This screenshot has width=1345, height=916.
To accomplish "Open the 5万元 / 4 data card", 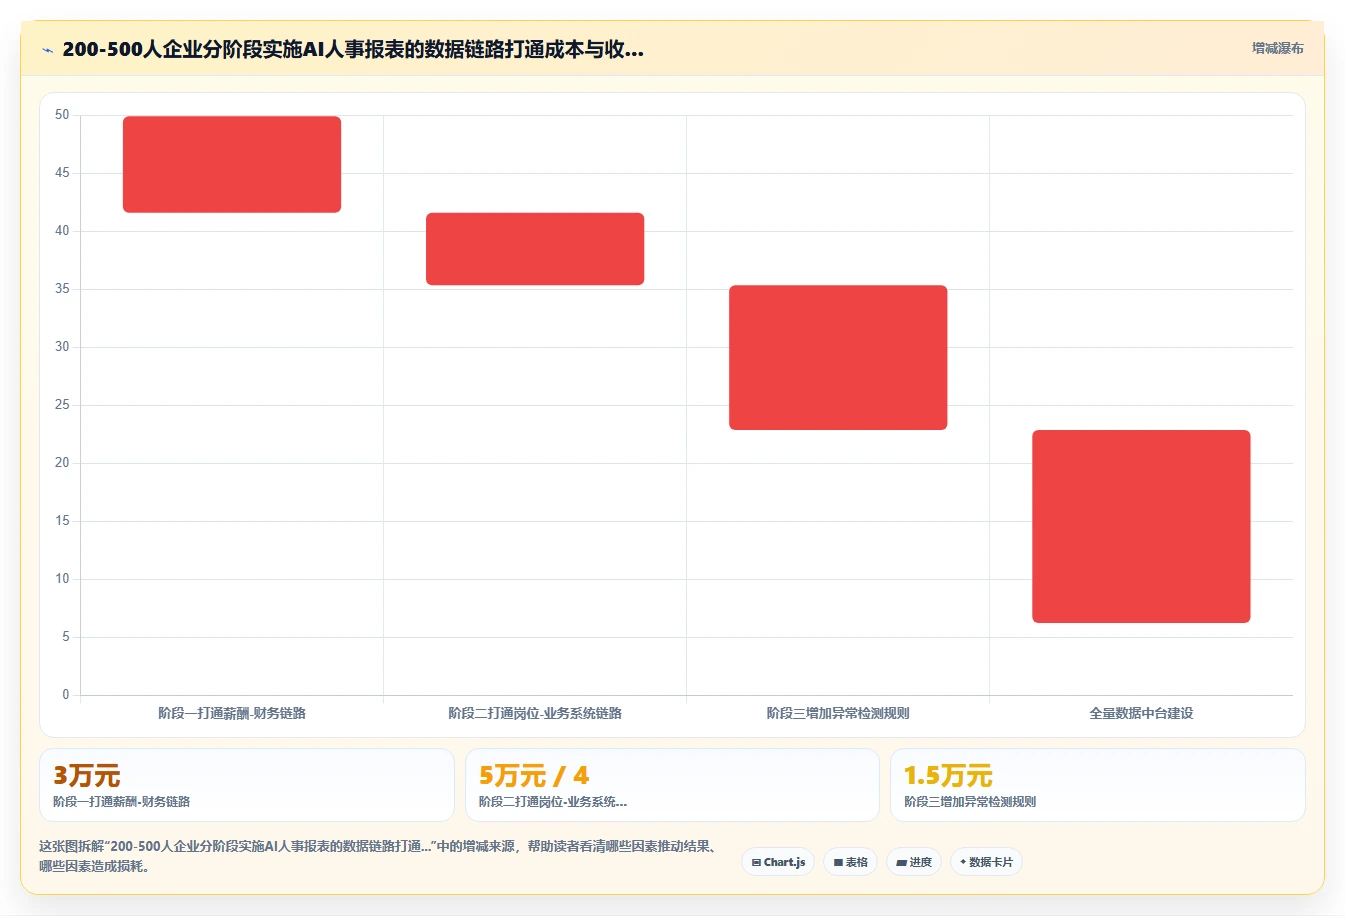I will pyautogui.click(x=672, y=785).
